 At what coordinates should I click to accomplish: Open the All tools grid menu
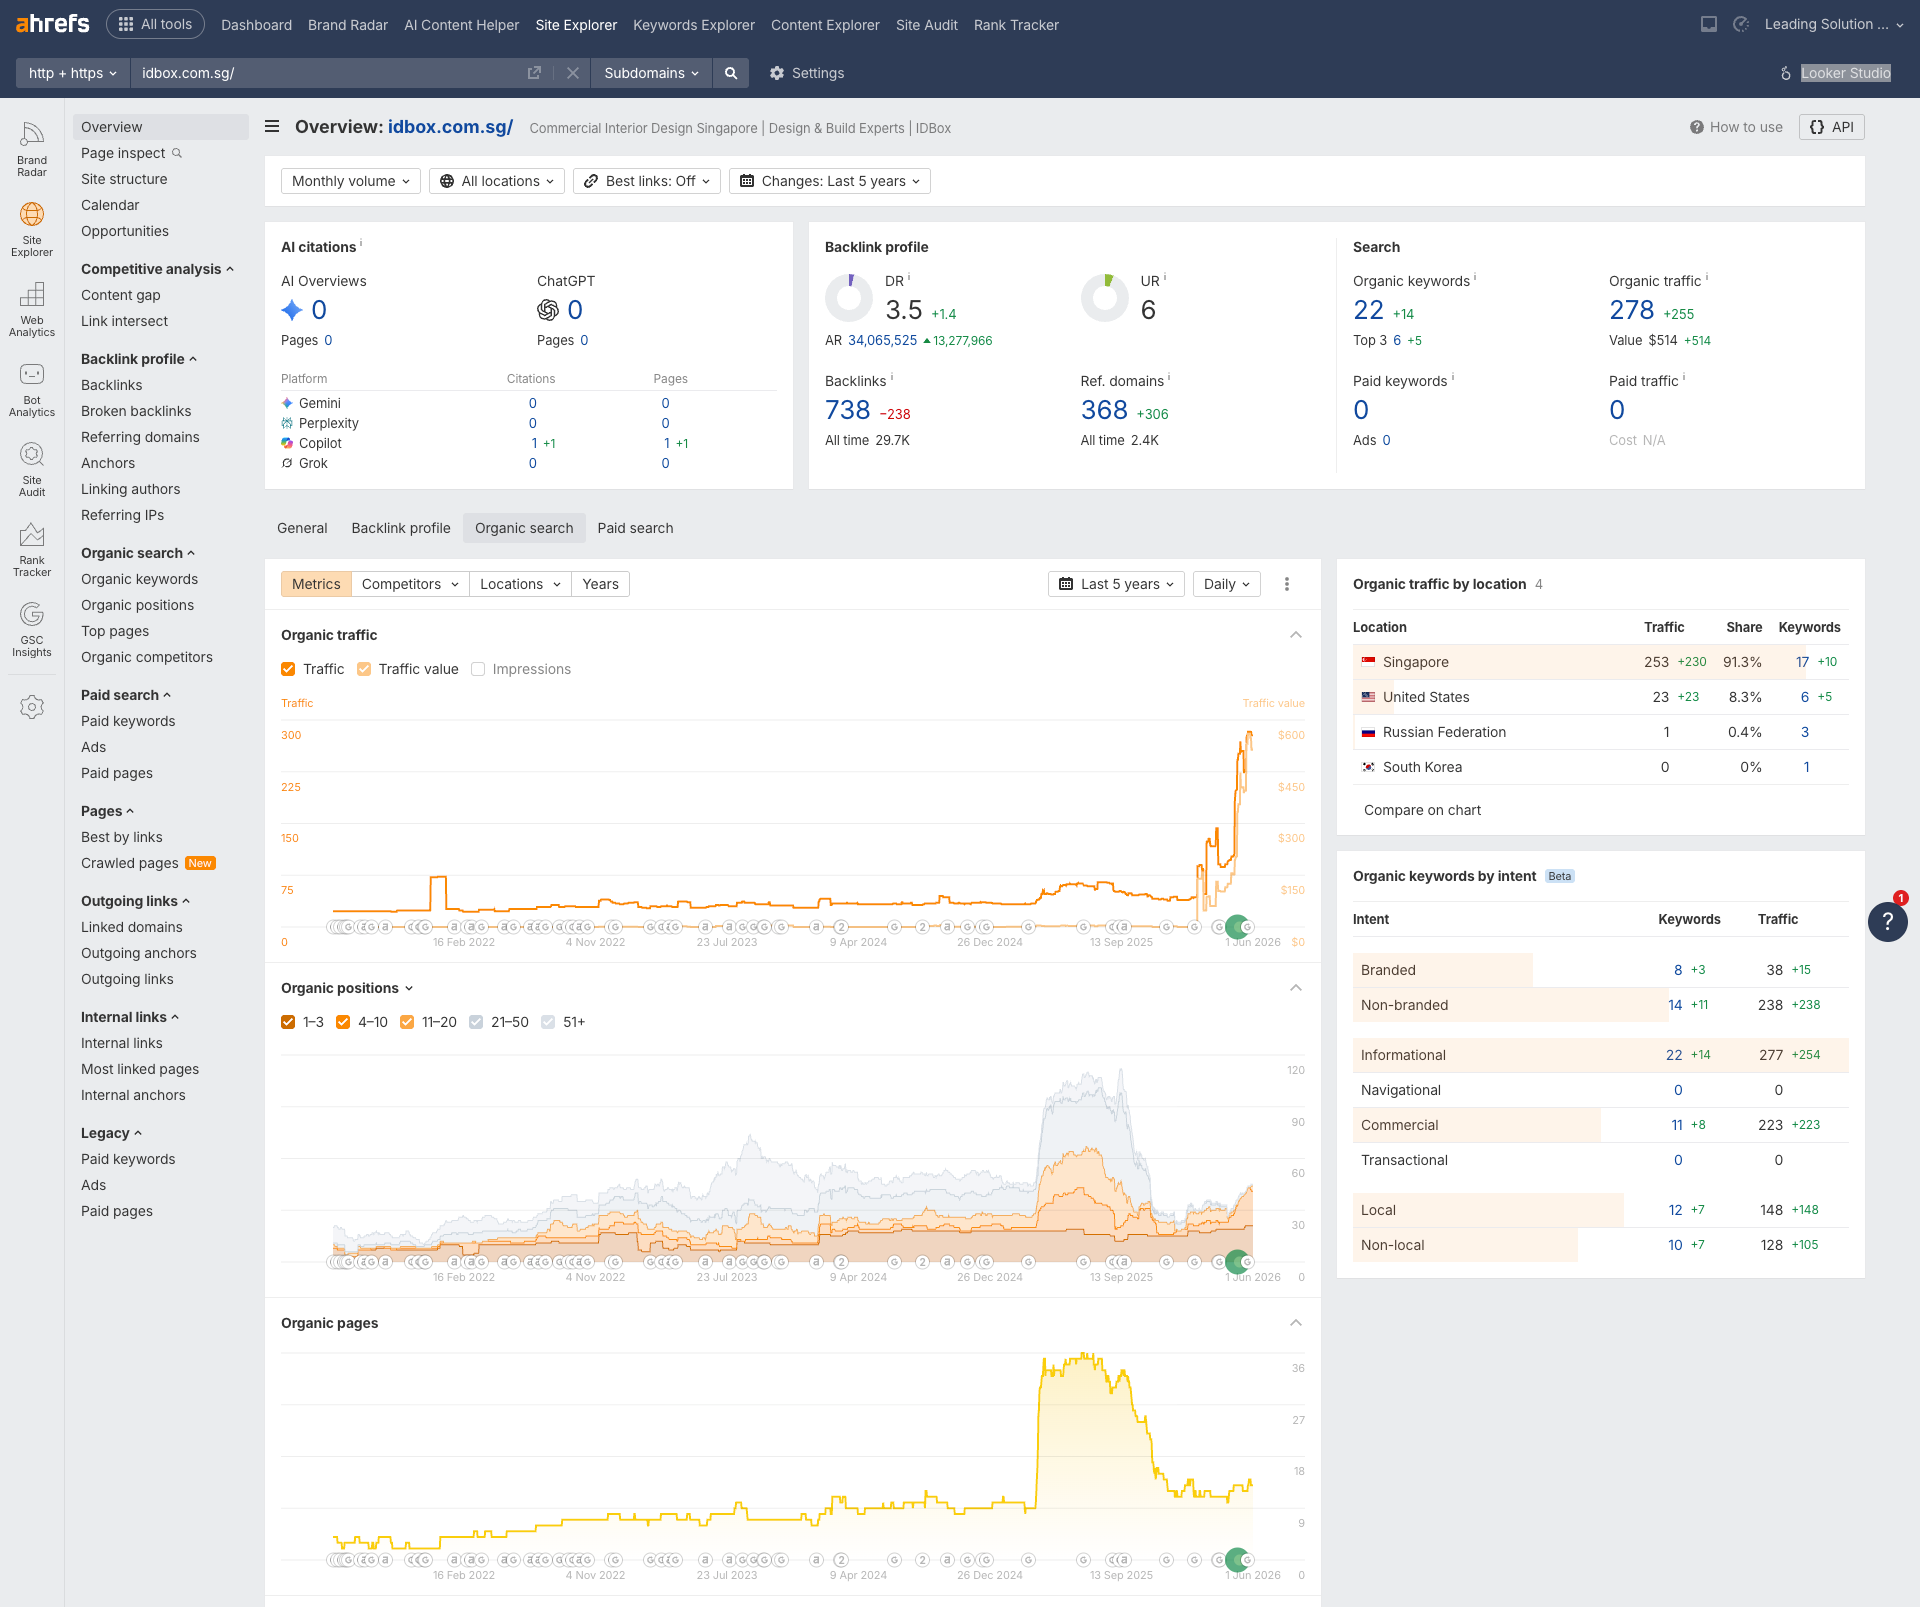click(156, 24)
